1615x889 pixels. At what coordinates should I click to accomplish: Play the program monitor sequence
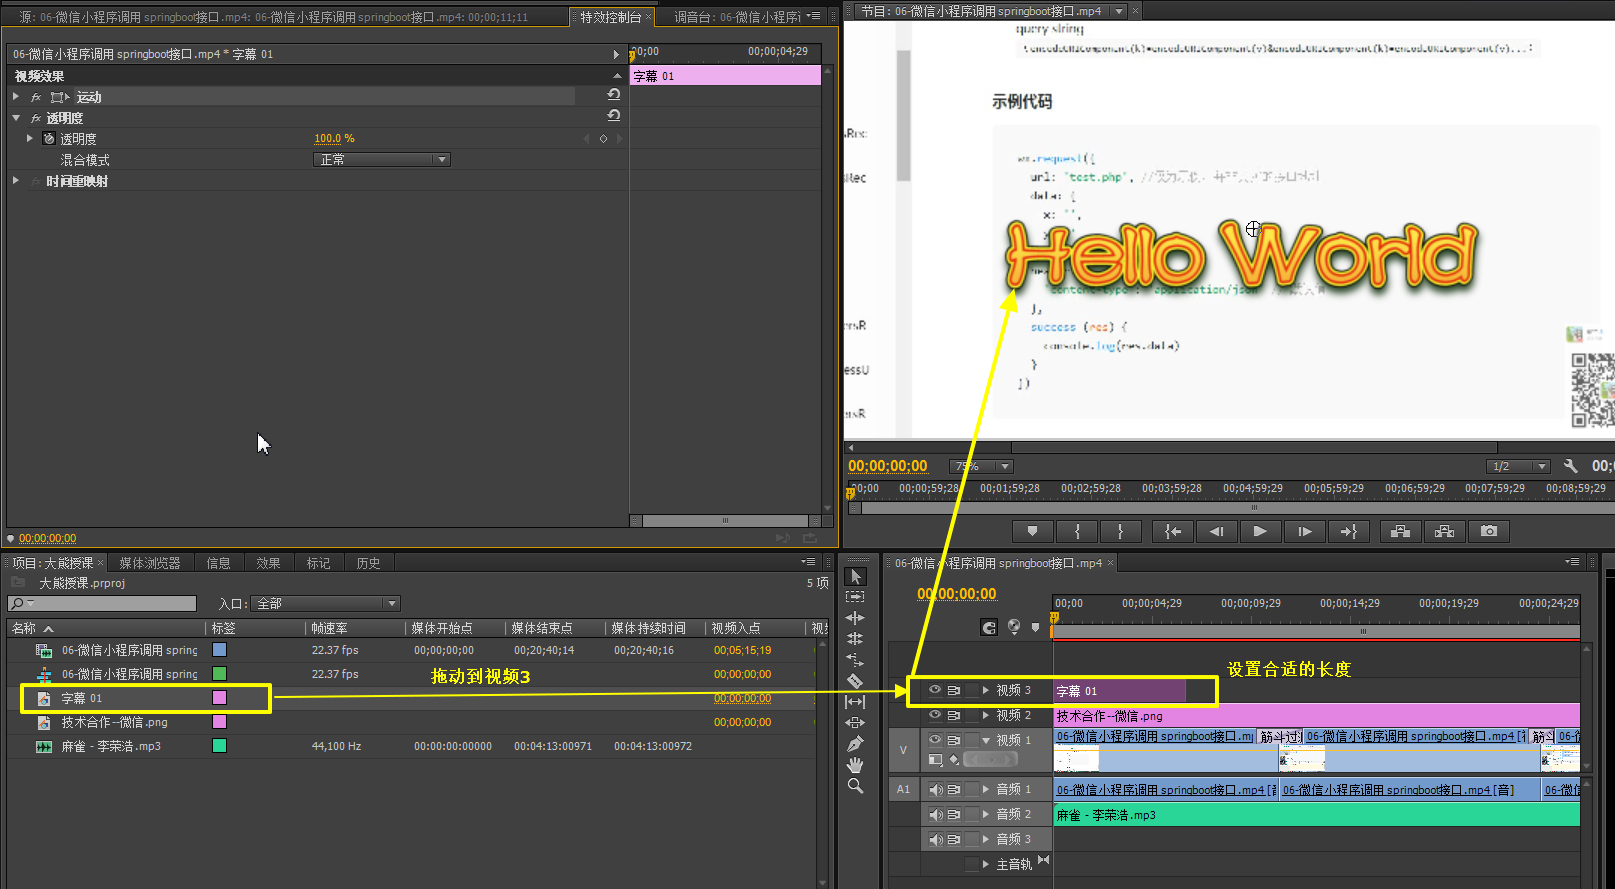click(1260, 531)
